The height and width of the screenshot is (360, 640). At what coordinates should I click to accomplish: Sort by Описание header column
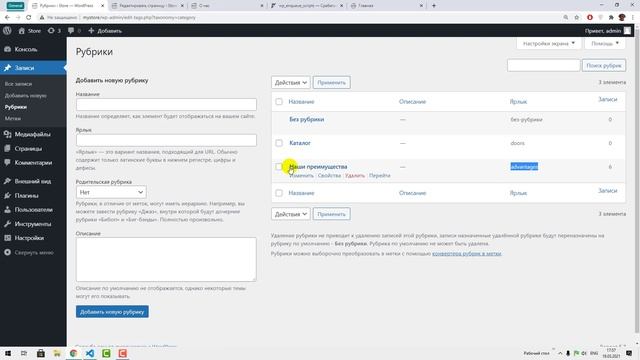point(412,102)
